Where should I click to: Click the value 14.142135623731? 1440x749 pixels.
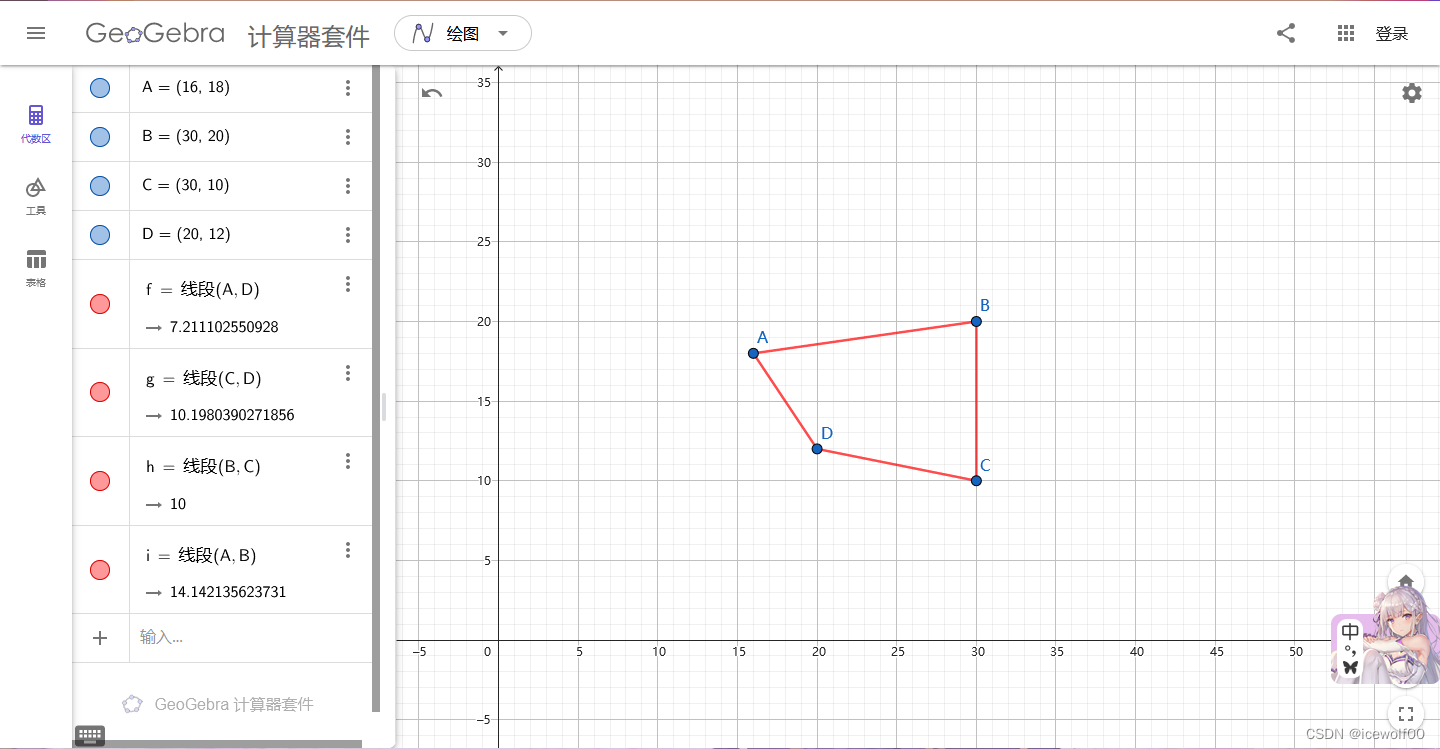[228, 592]
